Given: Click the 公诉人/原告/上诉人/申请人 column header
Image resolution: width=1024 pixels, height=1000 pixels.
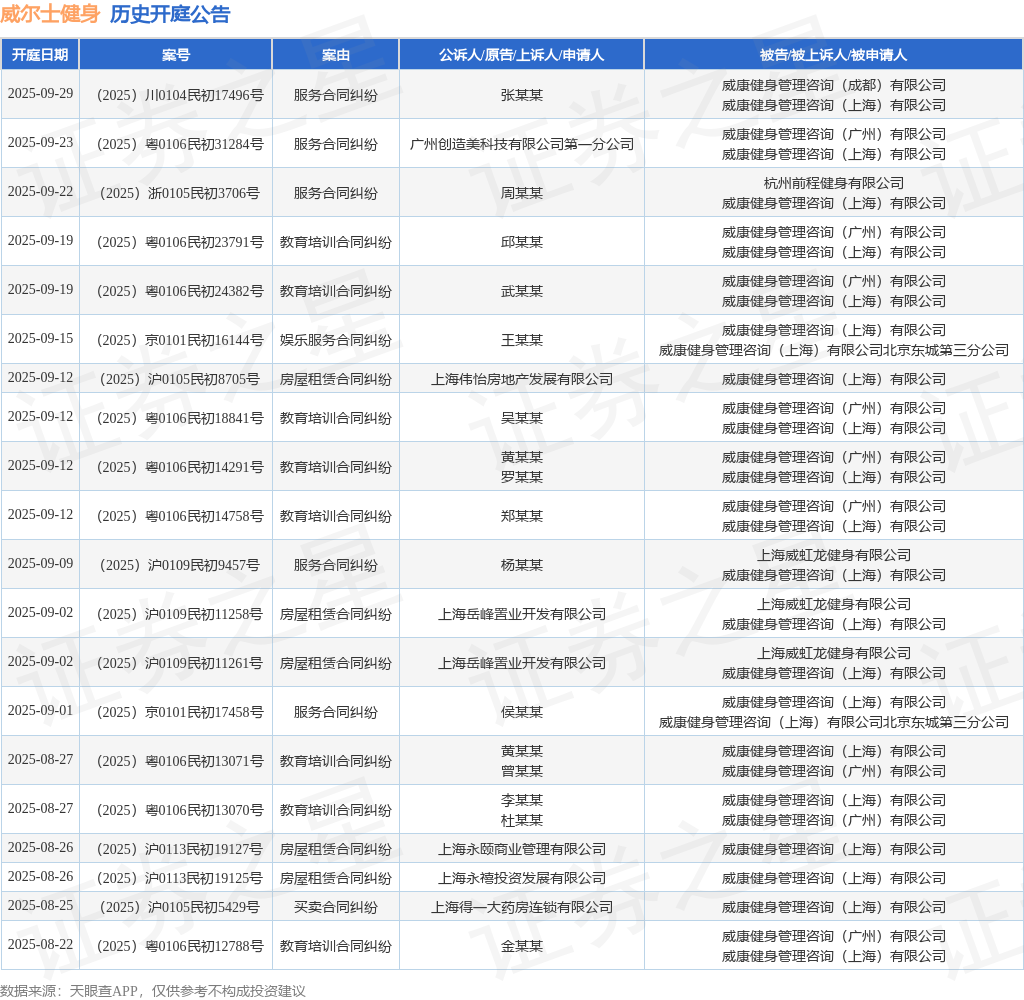Looking at the screenshot, I should click(521, 55).
